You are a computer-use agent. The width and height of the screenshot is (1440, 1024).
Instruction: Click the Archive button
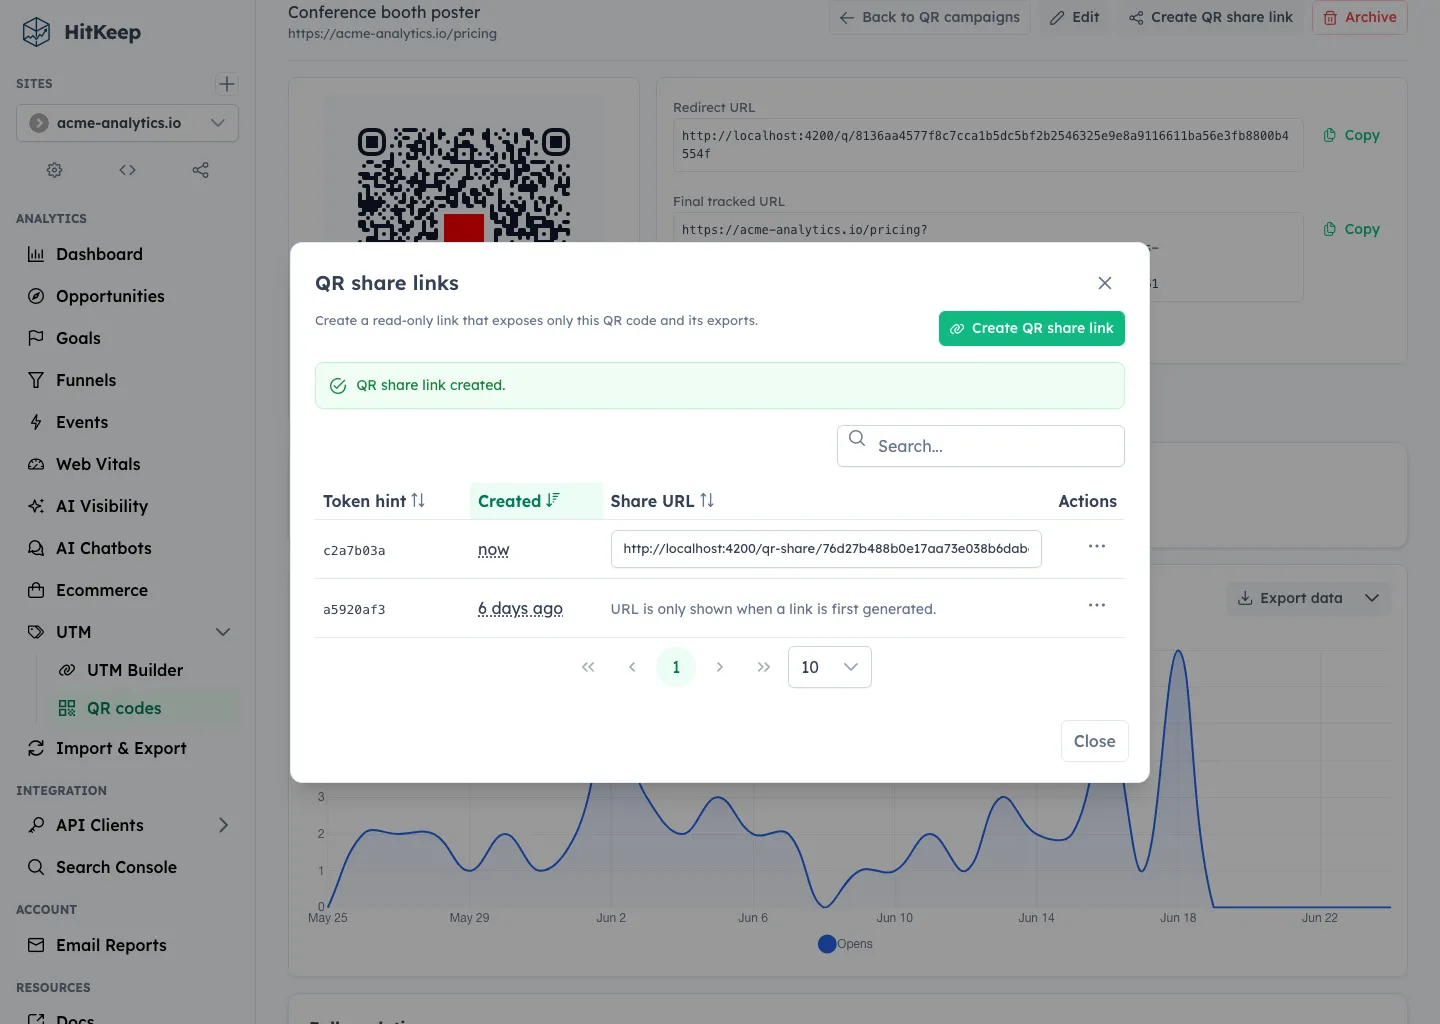1360,17
